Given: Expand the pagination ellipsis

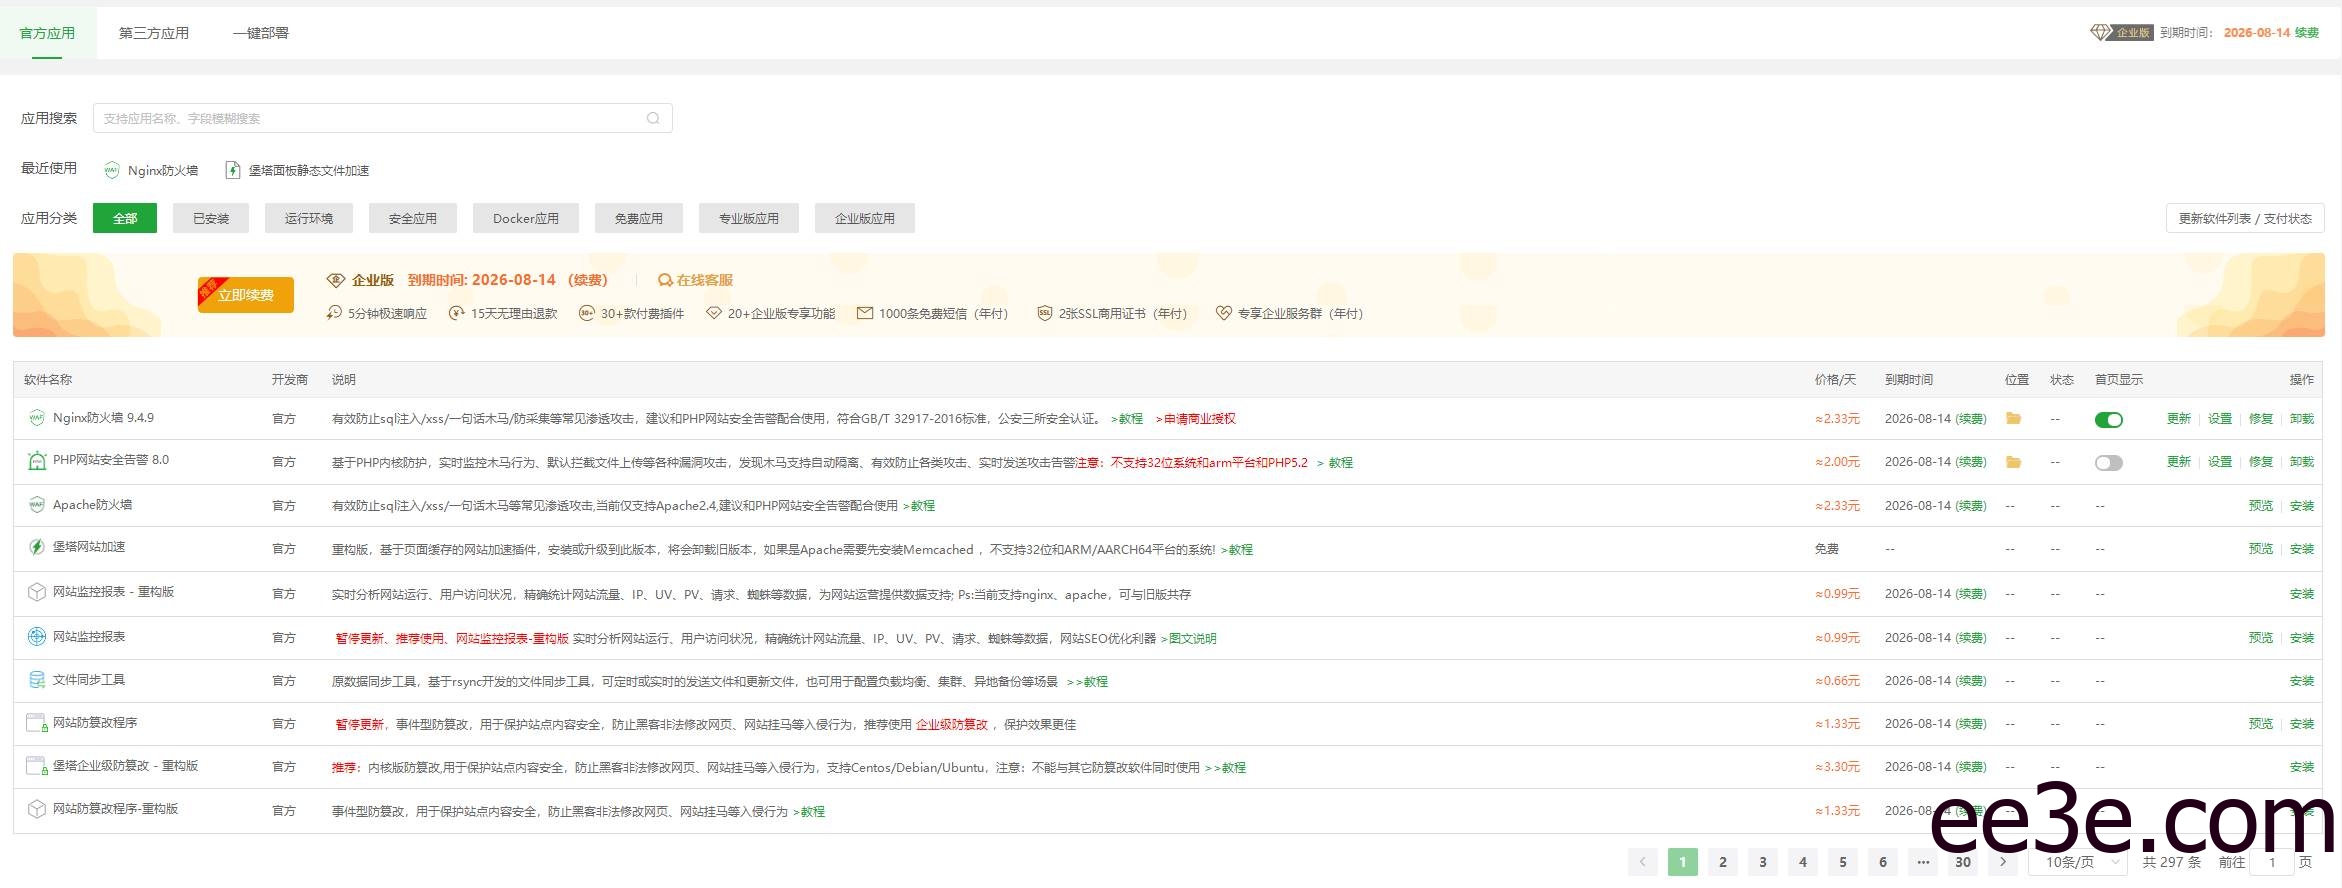Looking at the screenshot, I should (1923, 862).
